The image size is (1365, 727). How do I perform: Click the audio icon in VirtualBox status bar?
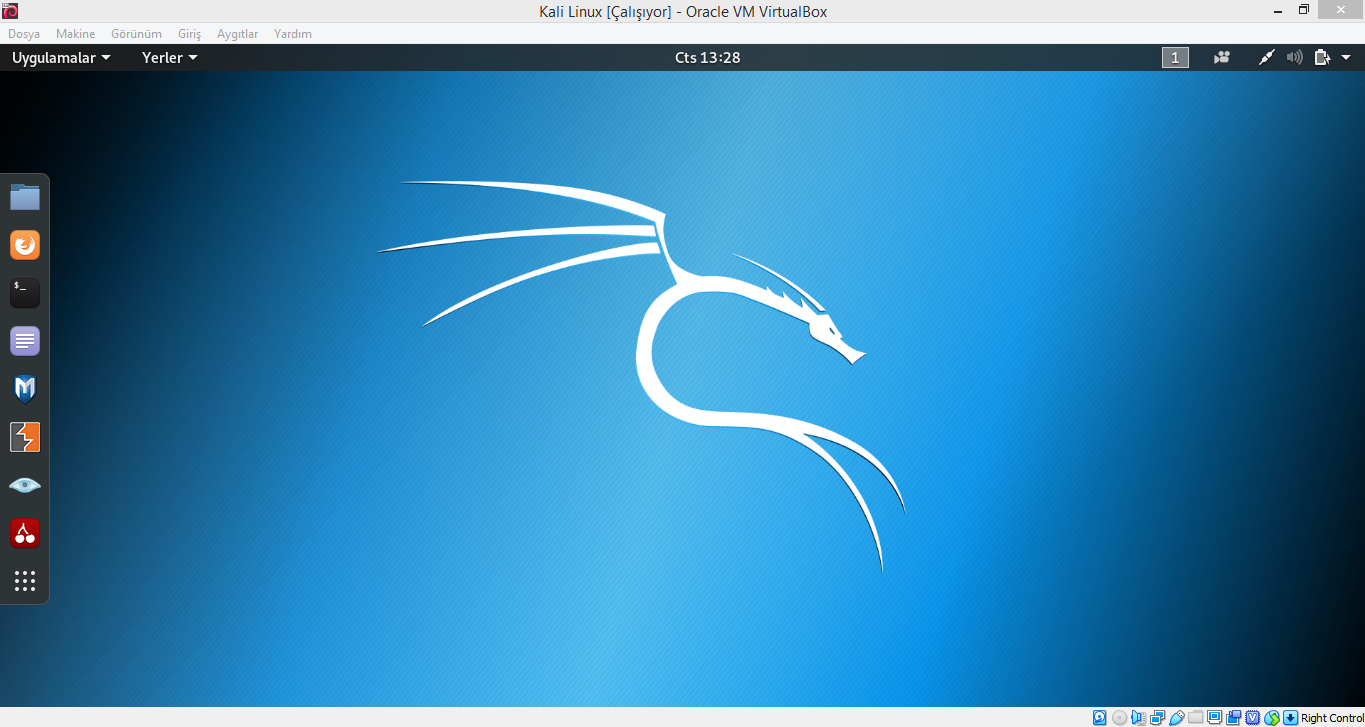tap(1139, 718)
